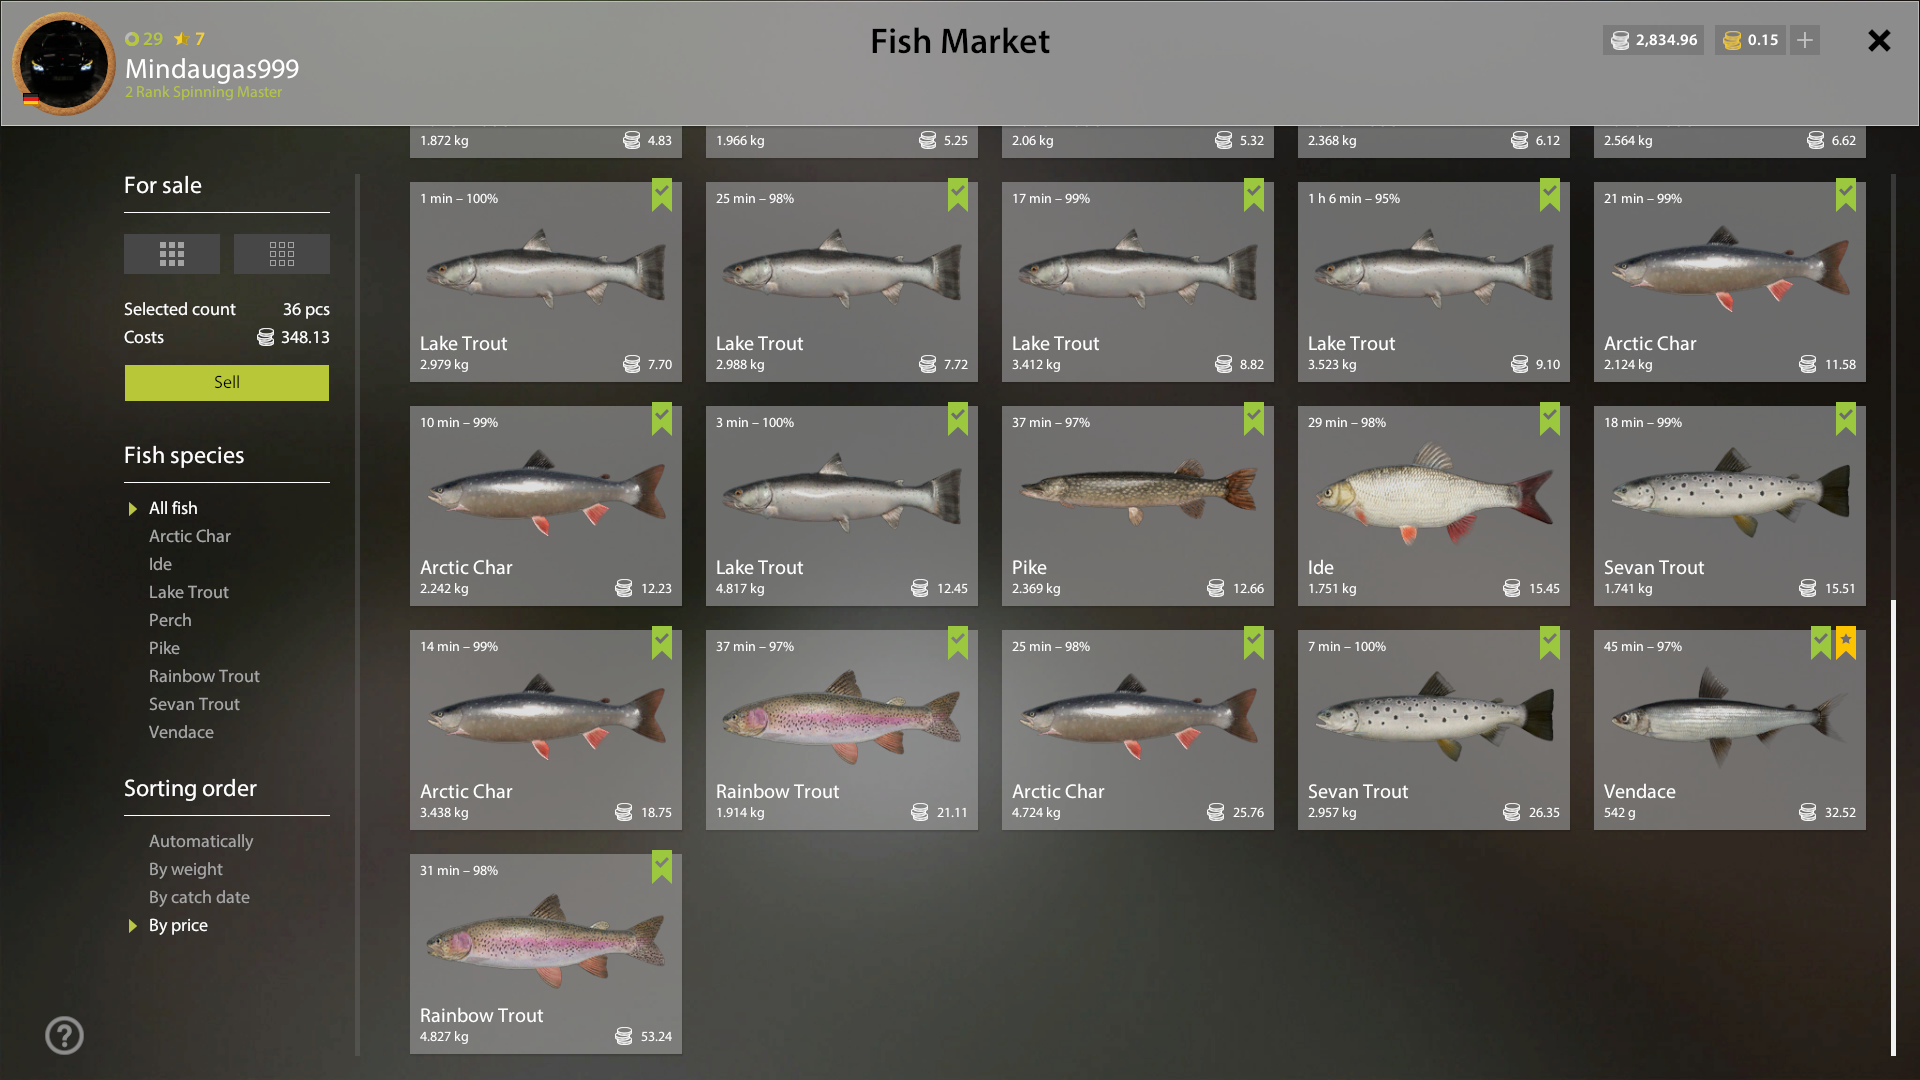Select the outlined grid view icon

point(282,254)
